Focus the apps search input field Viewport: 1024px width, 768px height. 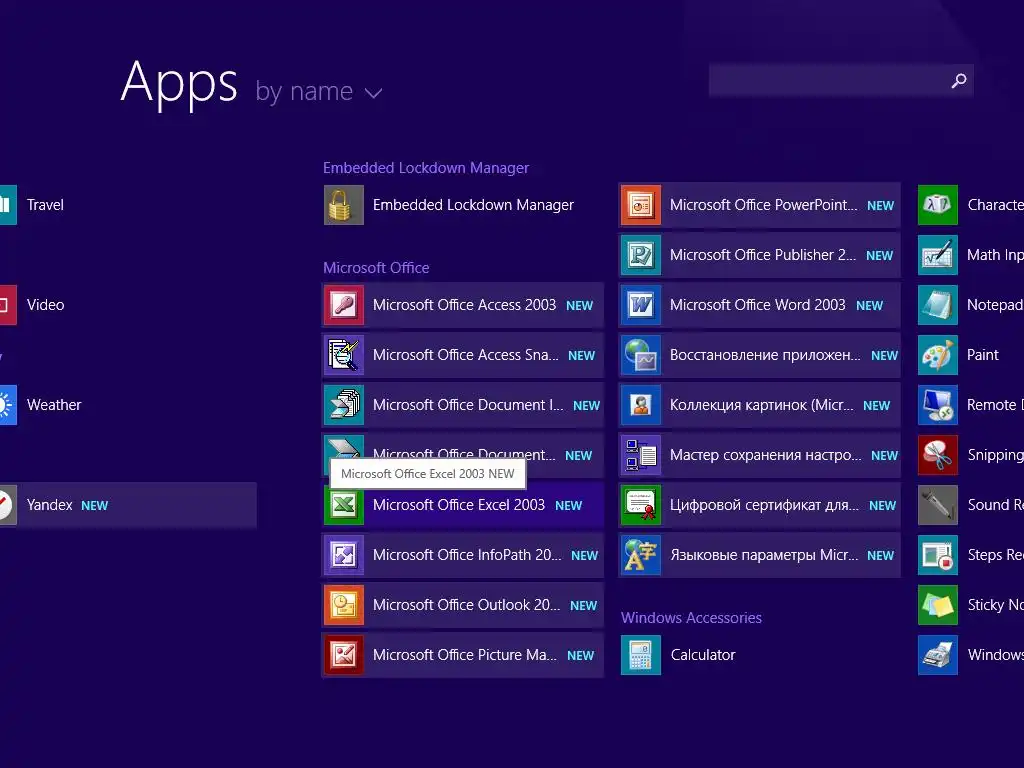(841, 81)
